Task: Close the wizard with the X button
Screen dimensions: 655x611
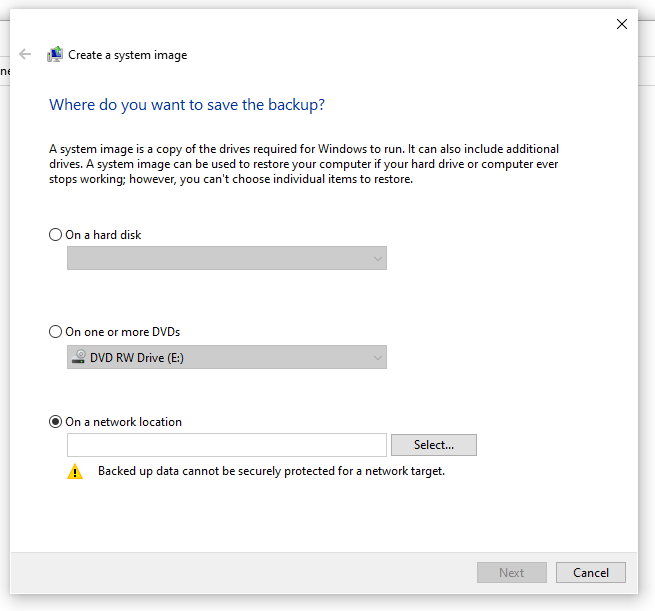Action: 622,24
